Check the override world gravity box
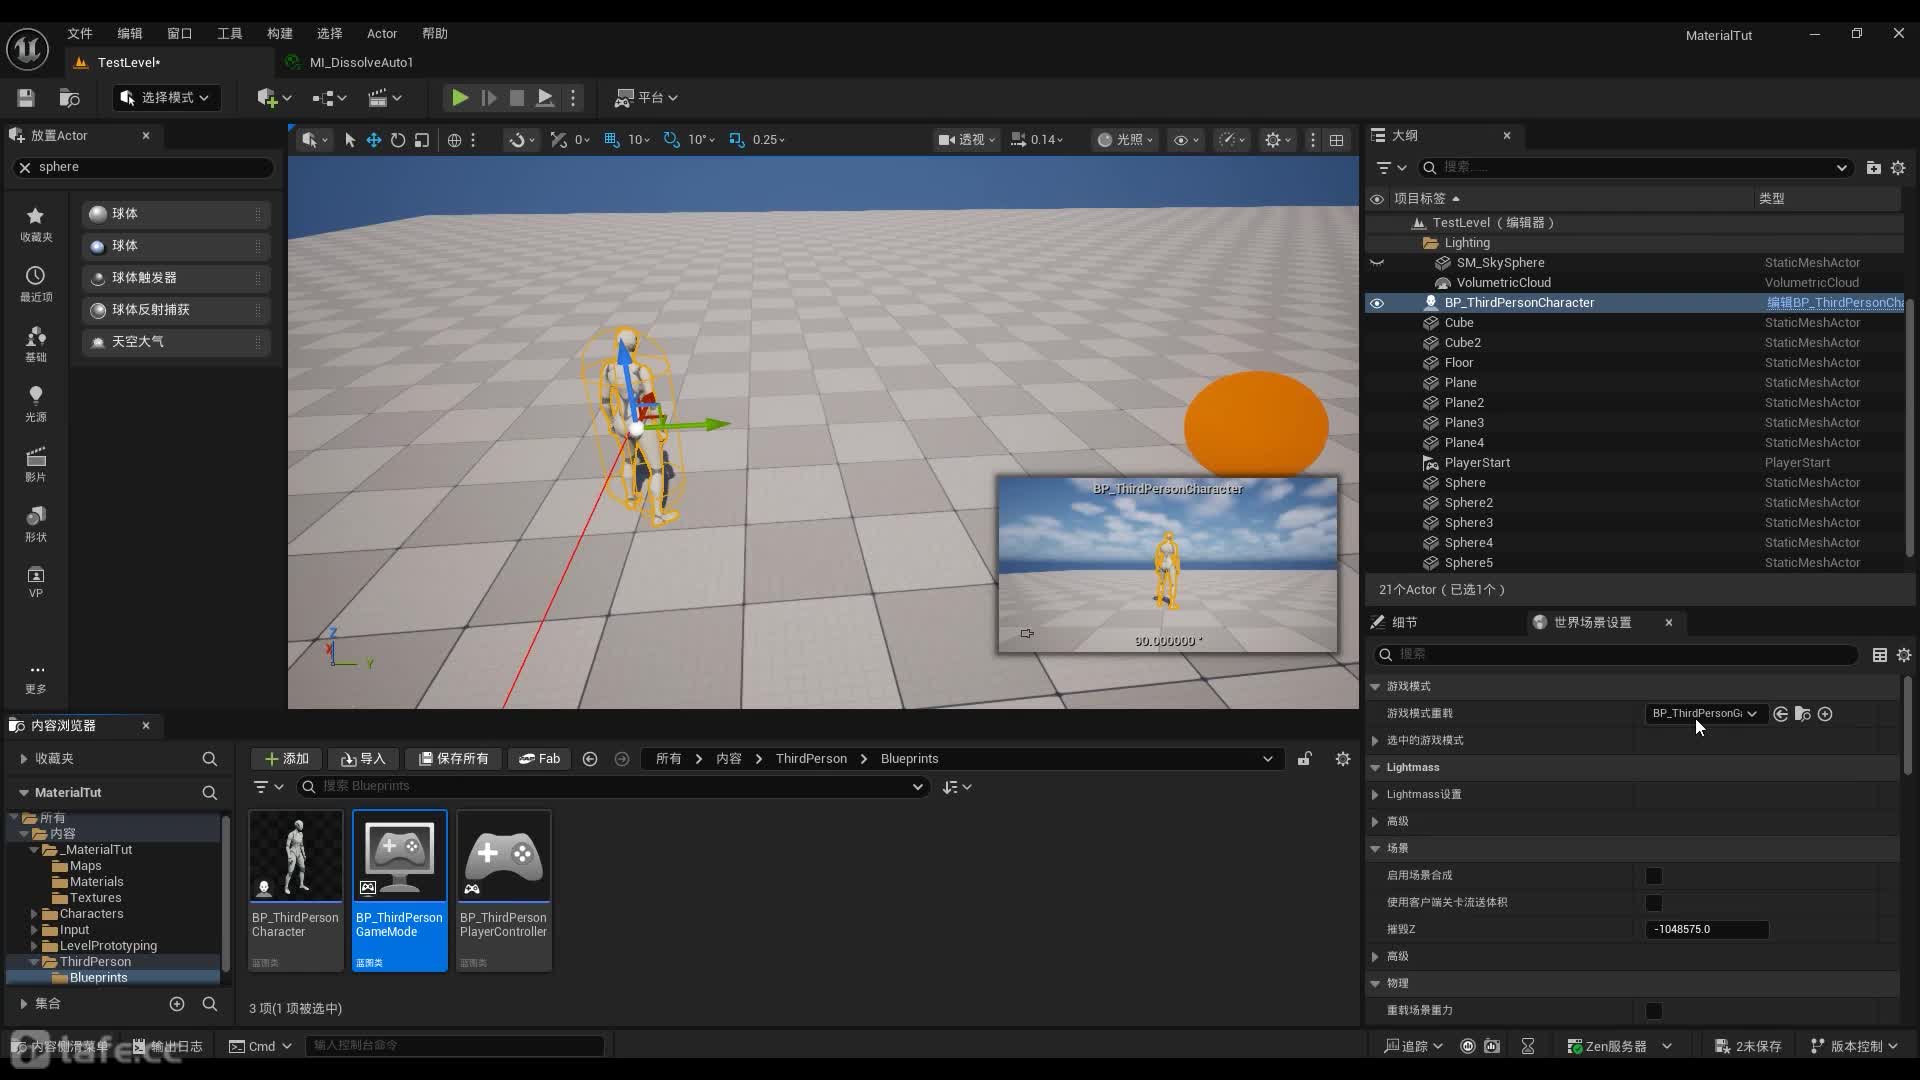Screen dimensions: 1920x1080 1654,1011
